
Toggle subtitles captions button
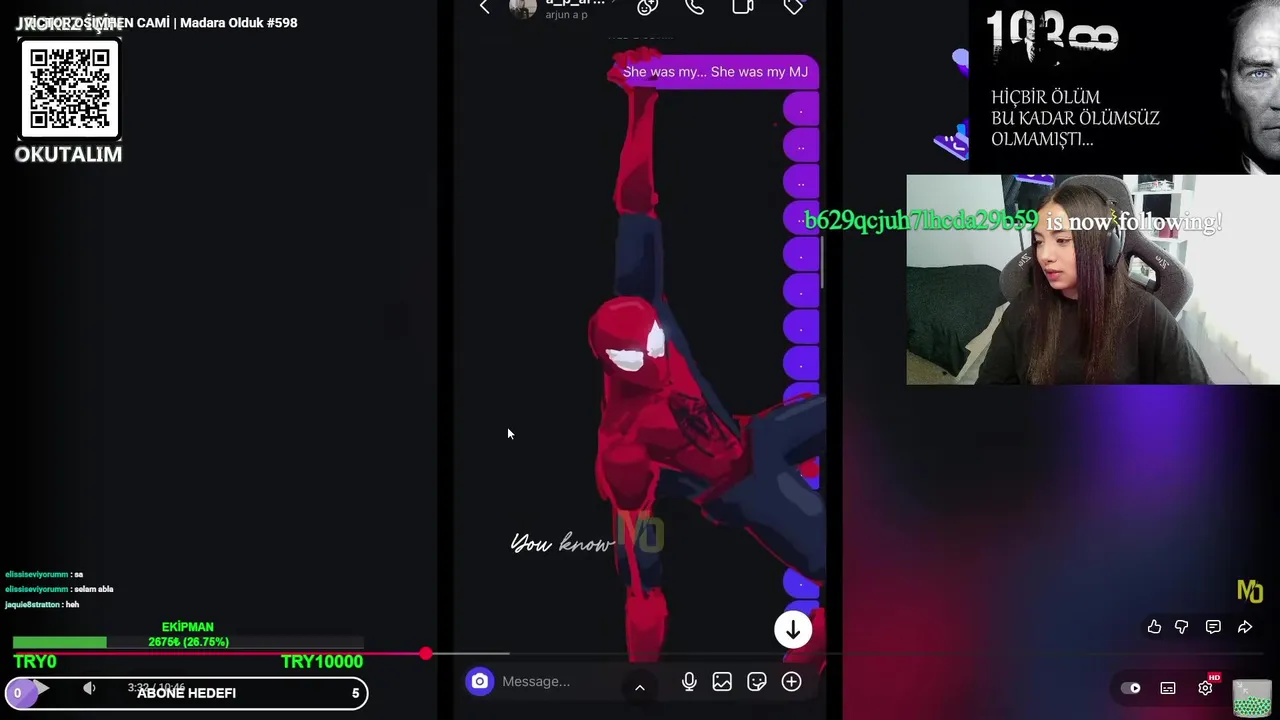pyautogui.click(x=1168, y=688)
